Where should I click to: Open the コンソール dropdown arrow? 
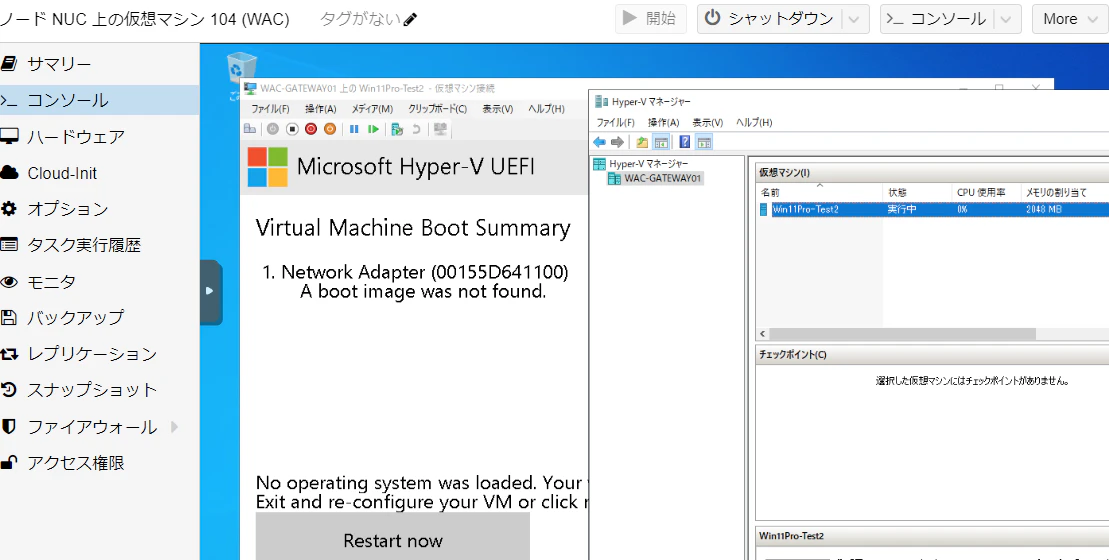[x=1006, y=19]
